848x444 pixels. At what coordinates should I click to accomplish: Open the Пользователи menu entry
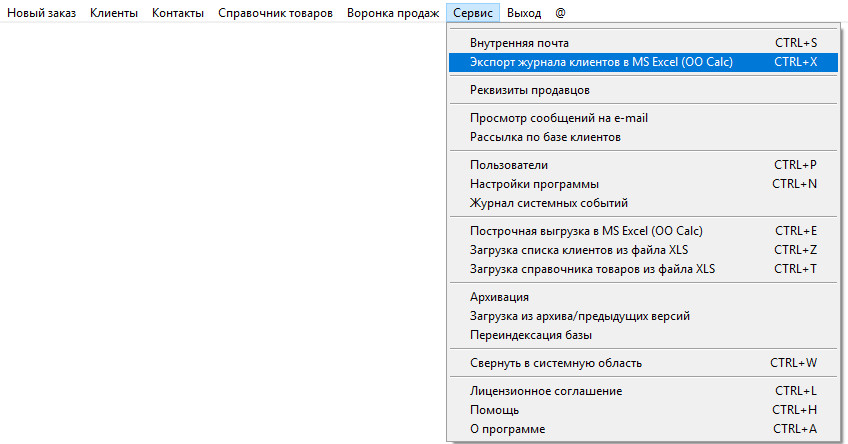tap(509, 165)
